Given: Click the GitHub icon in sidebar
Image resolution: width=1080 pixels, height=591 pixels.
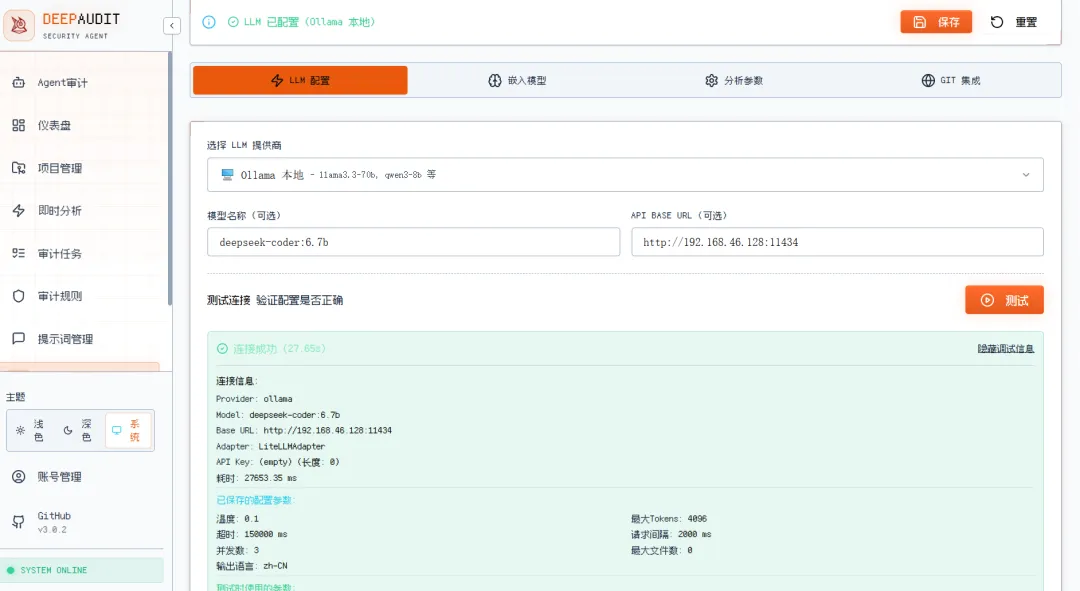Looking at the screenshot, I should (19, 522).
